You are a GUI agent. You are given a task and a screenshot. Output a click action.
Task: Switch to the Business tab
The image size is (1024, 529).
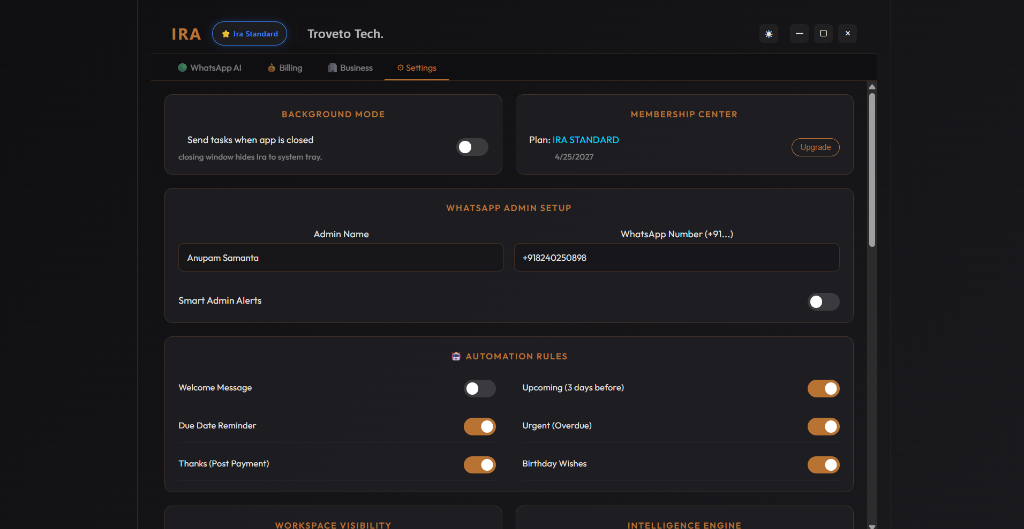tap(350, 68)
